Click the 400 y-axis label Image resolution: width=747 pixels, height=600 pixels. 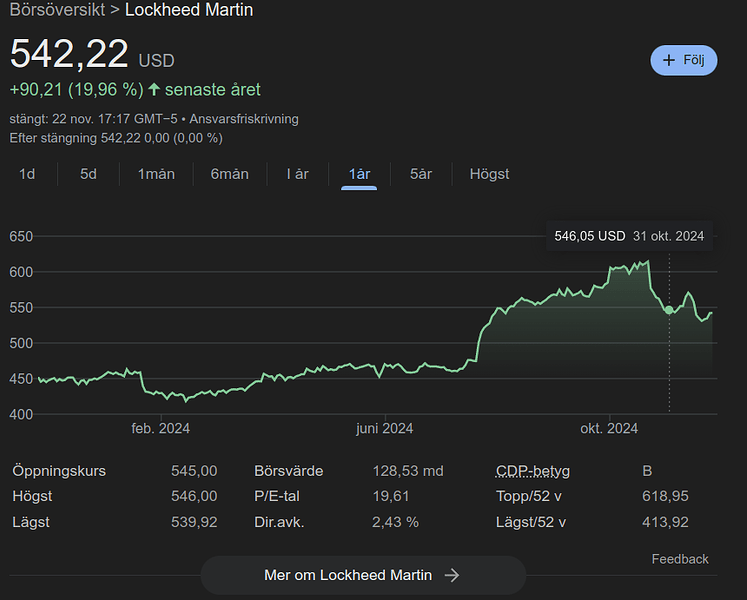[x=21, y=414]
